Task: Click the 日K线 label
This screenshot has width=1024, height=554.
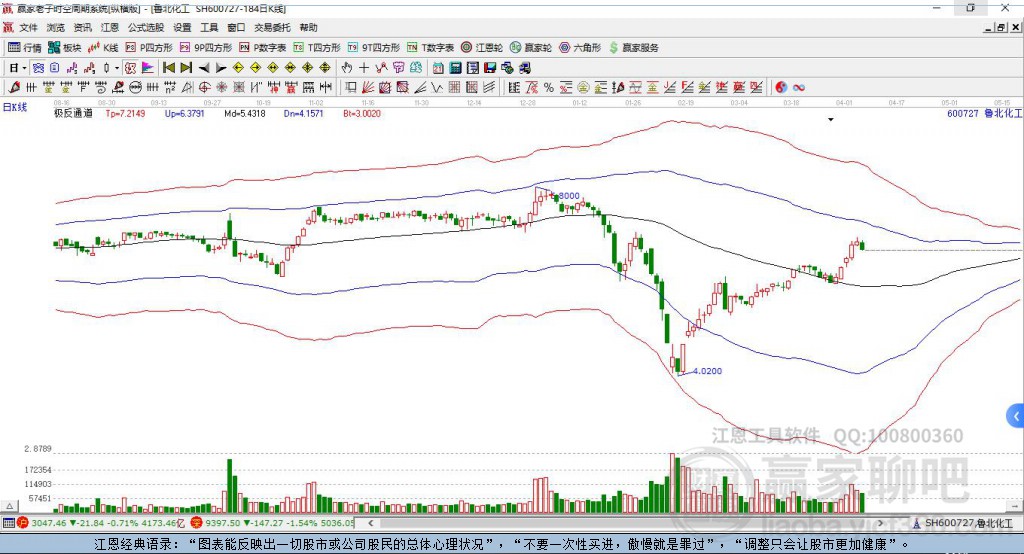Action: pyautogui.click(x=14, y=107)
